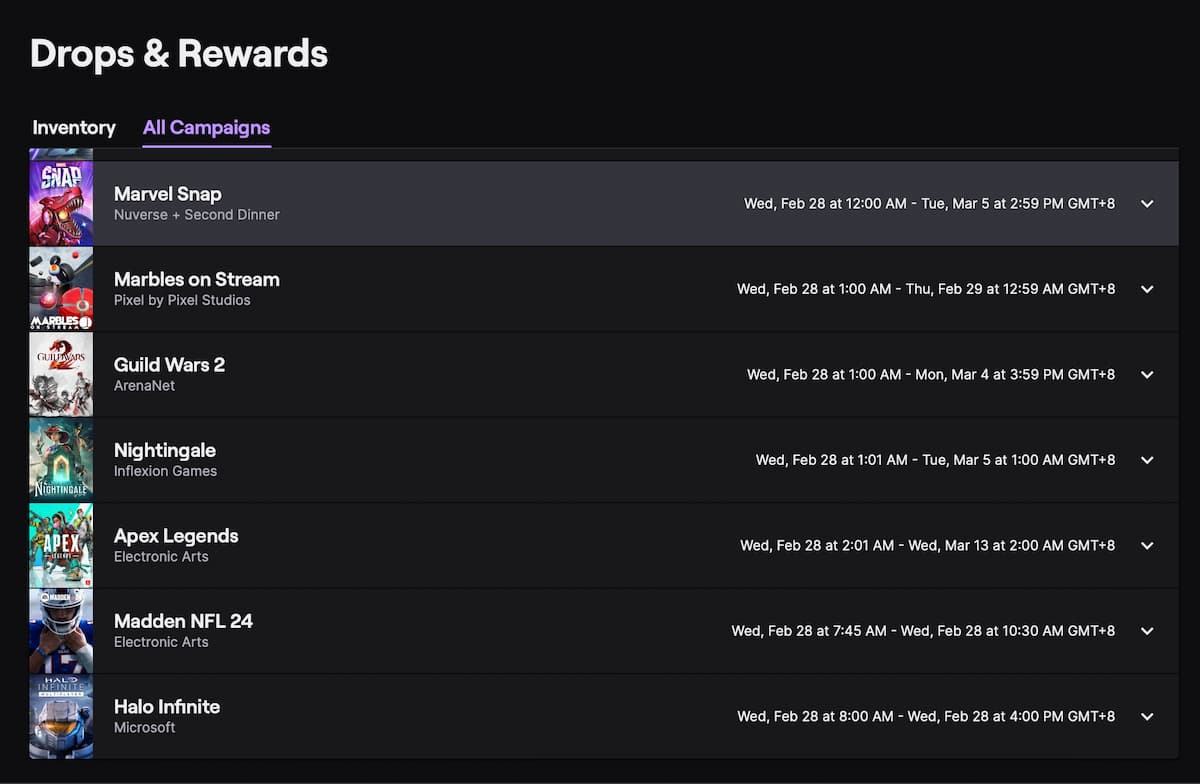Expand the Marvel Snap campaign chevron
1200x784 pixels.
(1147, 204)
